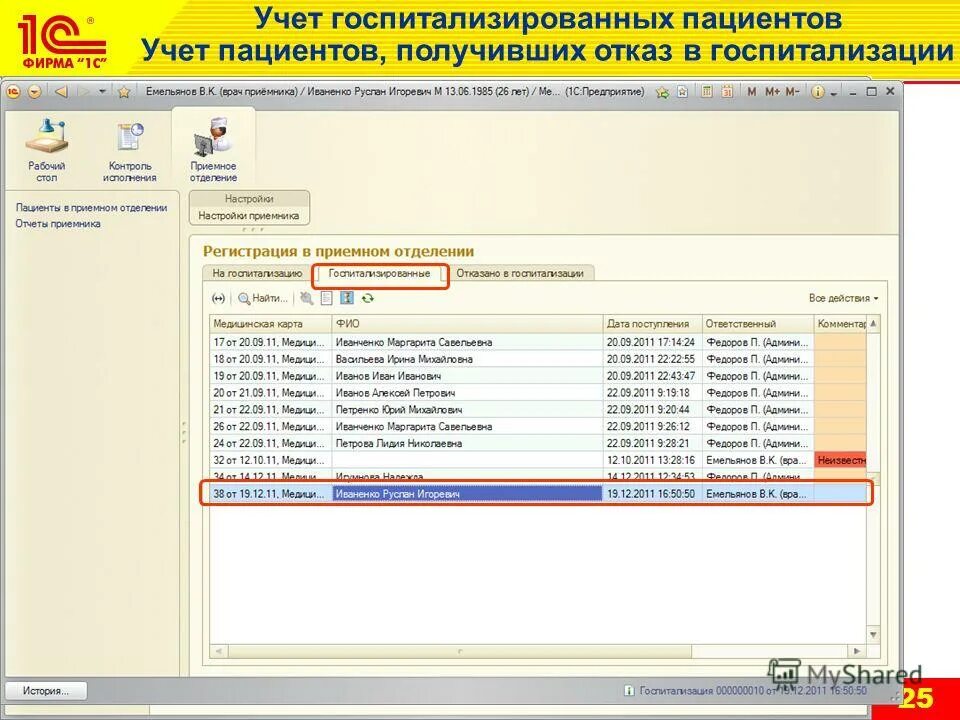
Task: Open the calculator icon in title bar
Action: [x=707, y=92]
